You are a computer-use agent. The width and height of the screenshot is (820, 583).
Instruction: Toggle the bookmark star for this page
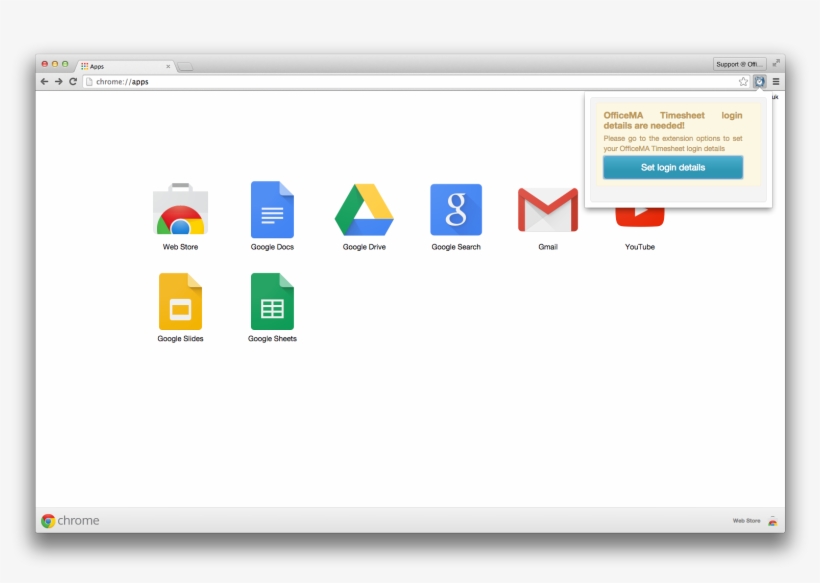click(743, 81)
